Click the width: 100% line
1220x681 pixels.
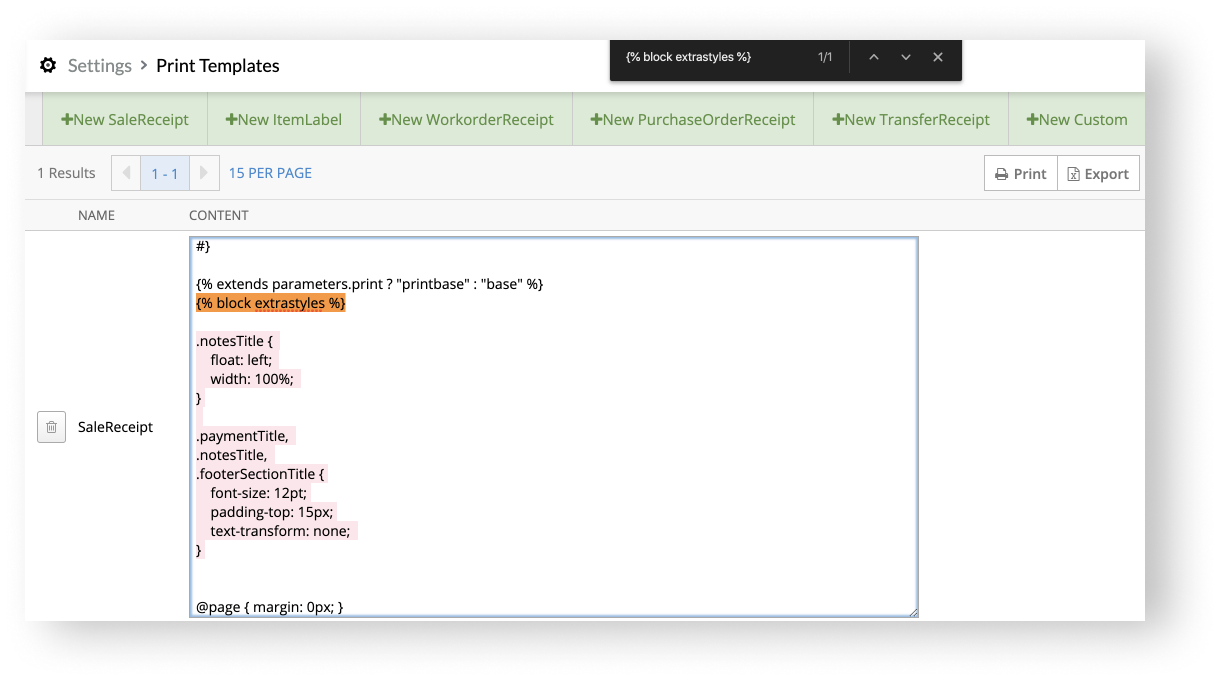[x=252, y=379]
